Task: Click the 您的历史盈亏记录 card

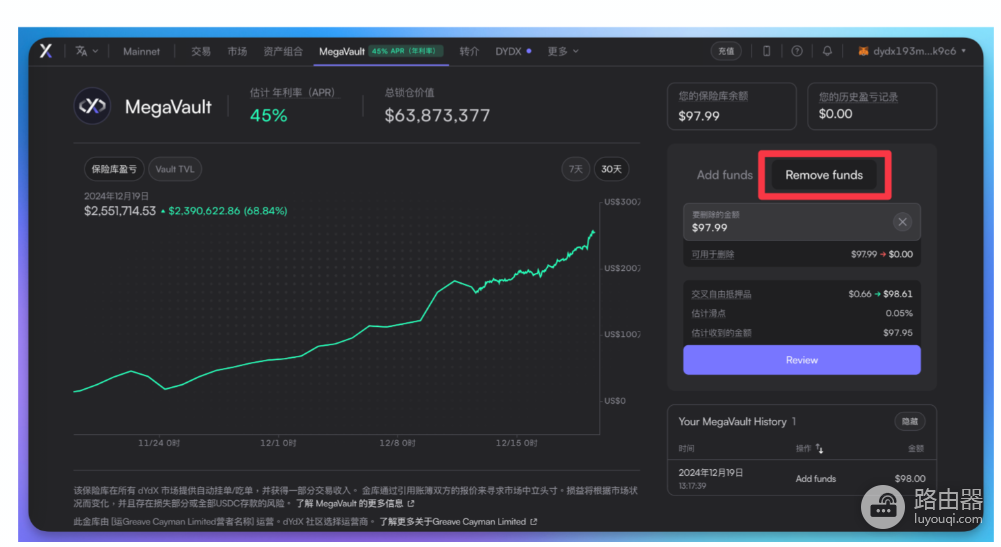Action: [872, 106]
